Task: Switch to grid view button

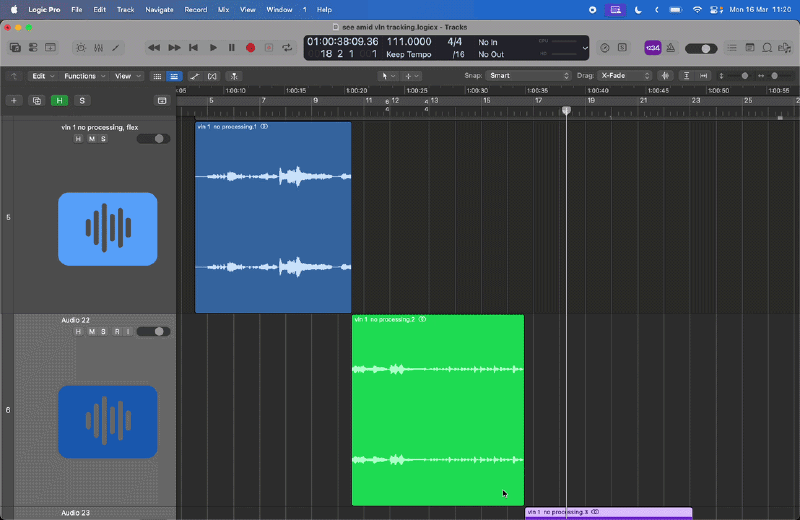Action: 157,76
